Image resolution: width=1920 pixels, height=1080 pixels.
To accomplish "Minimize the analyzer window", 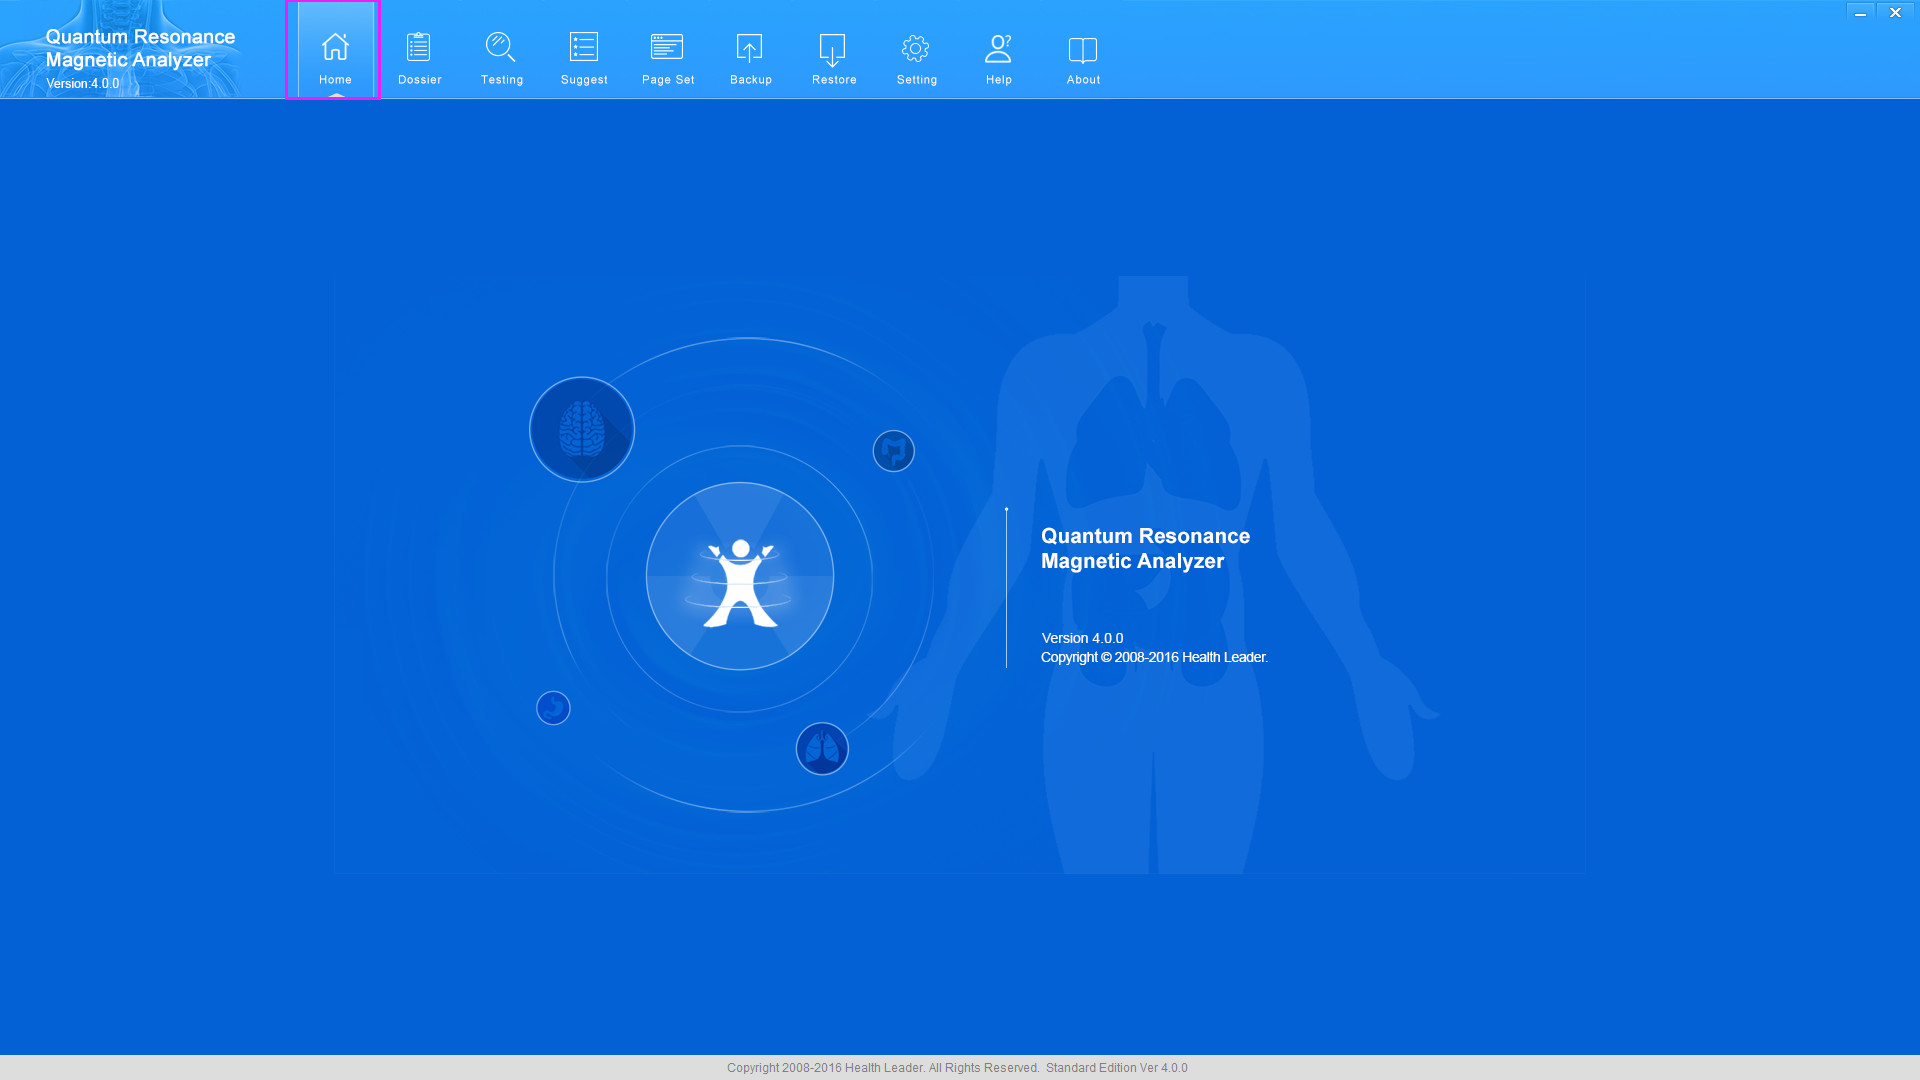I will click(x=1860, y=13).
